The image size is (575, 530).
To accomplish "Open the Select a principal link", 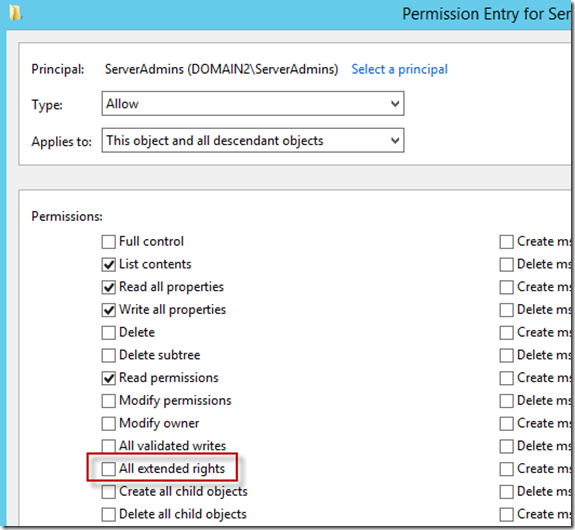I will [399, 69].
